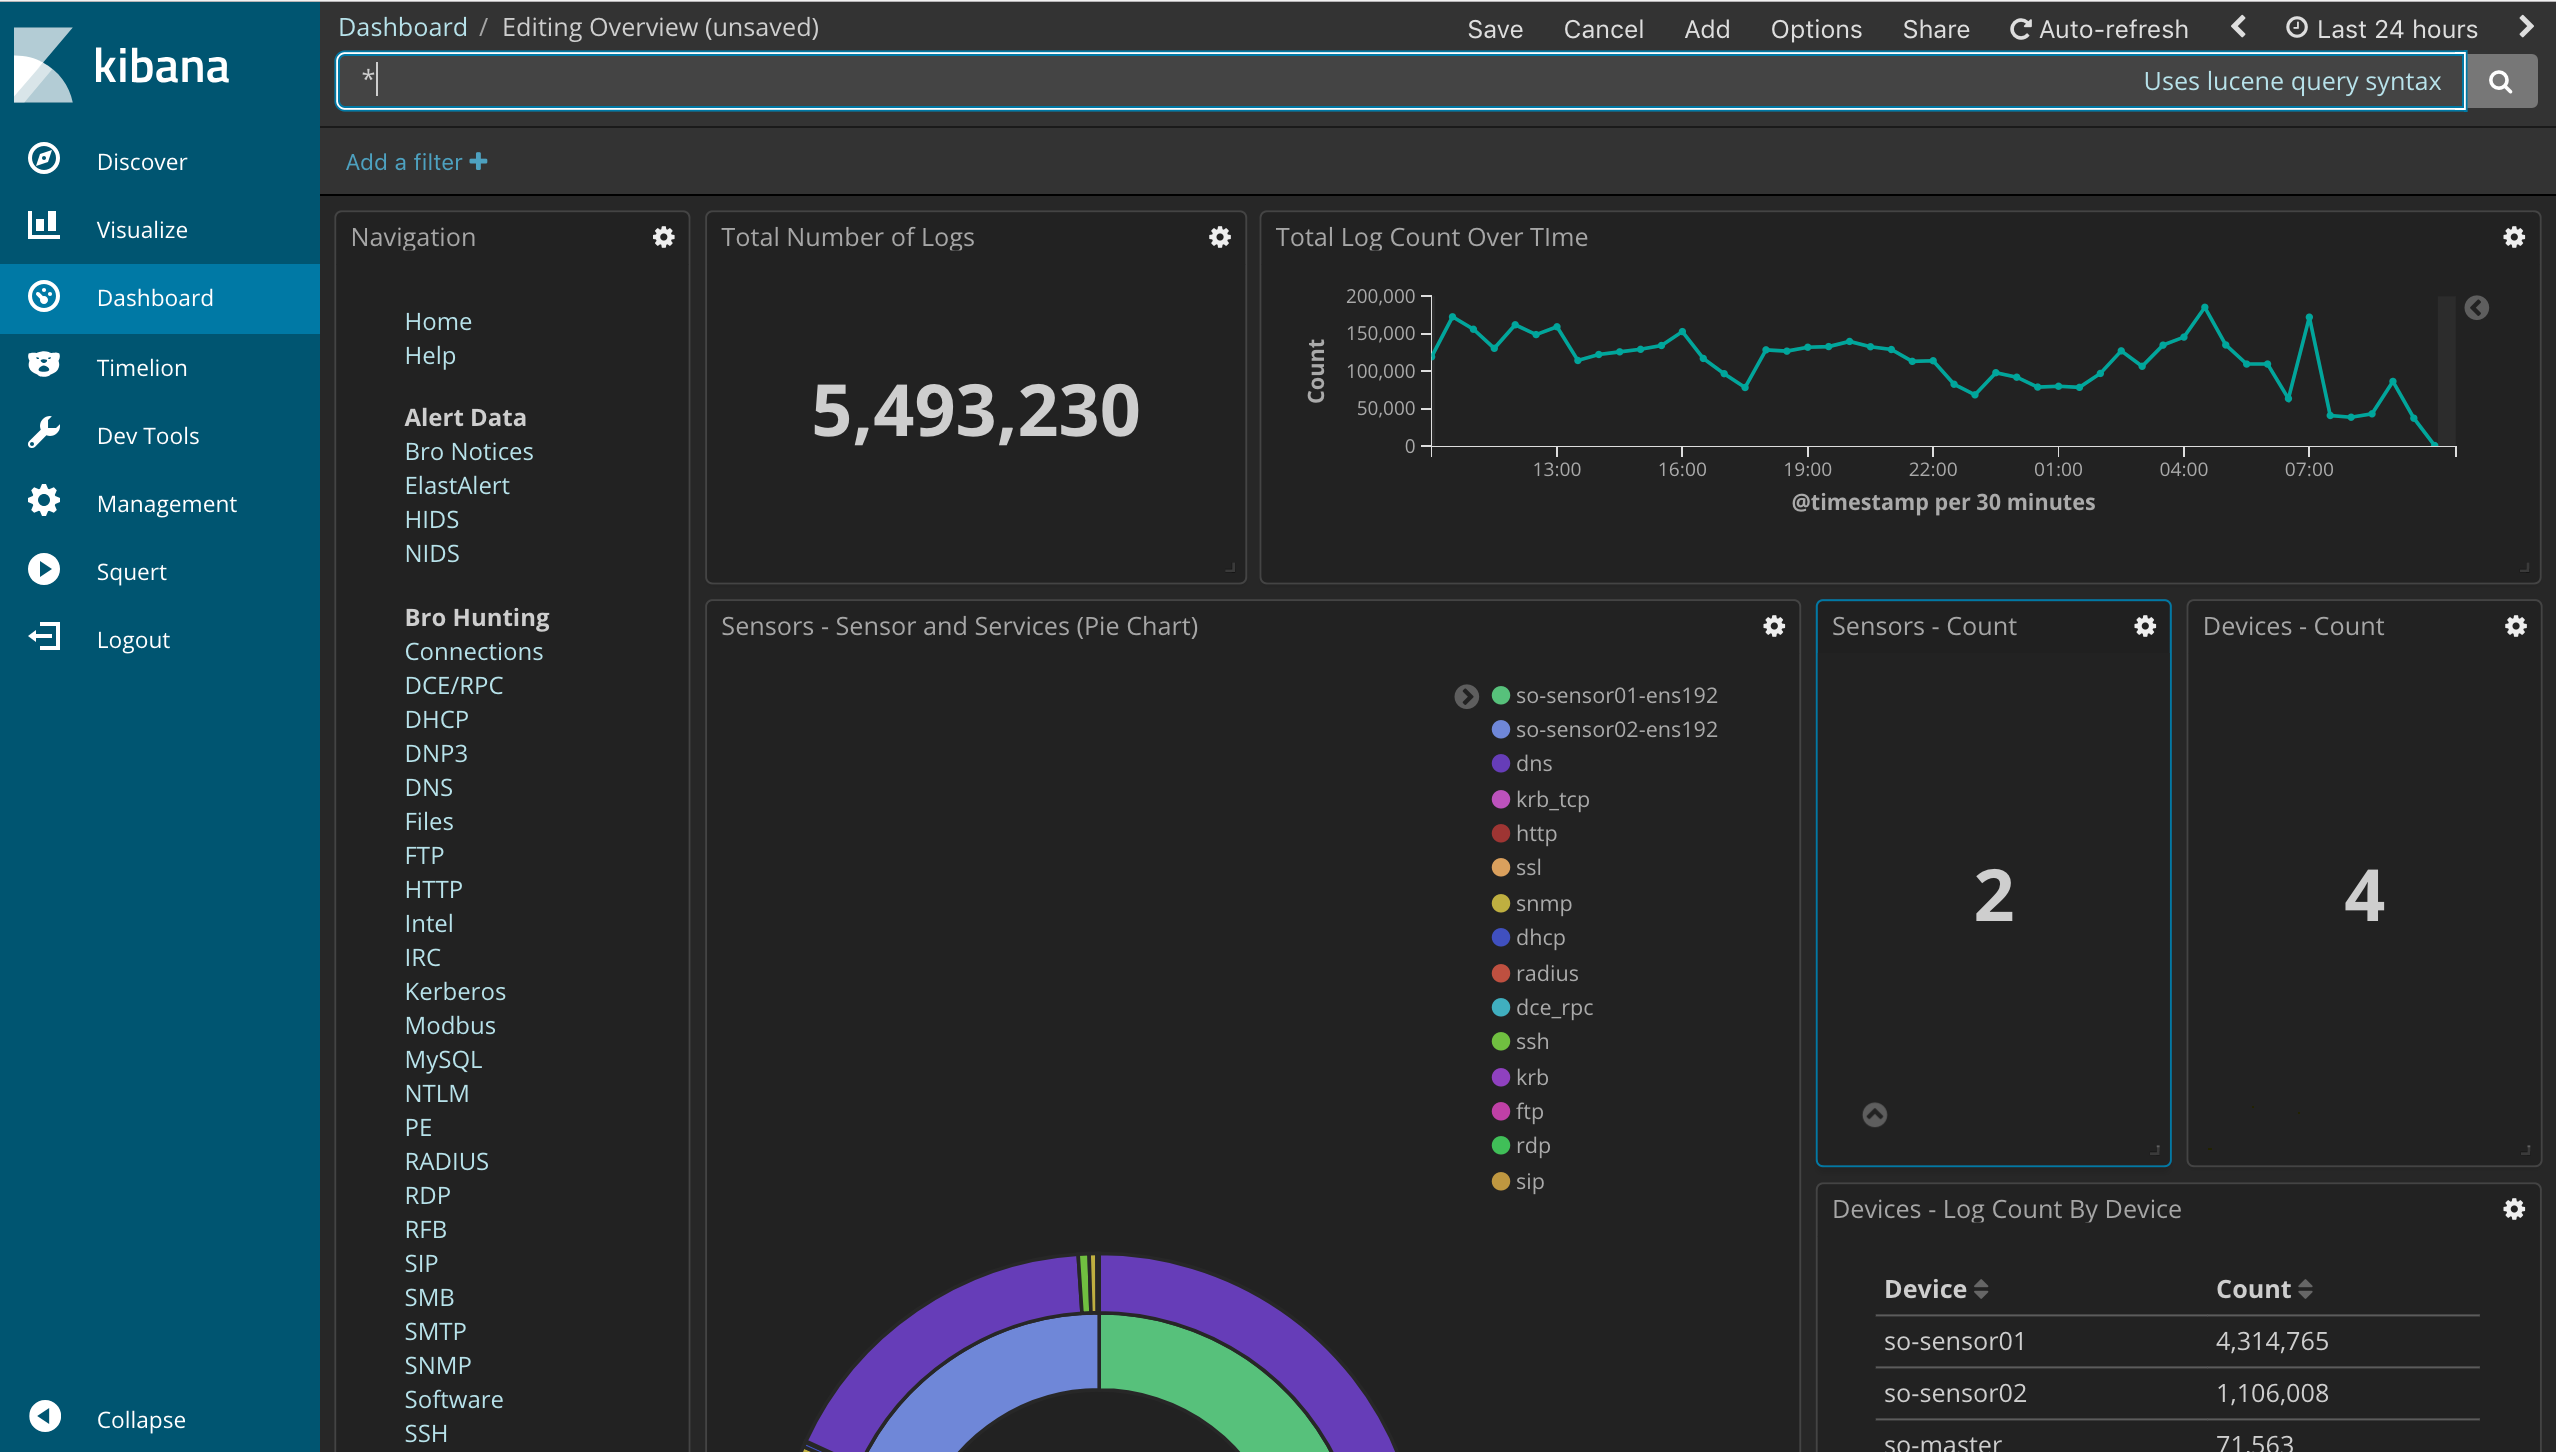Open the RADIUS navigation link
The height and width of the screenshot is (1452, 2556).
point(447,1161)
